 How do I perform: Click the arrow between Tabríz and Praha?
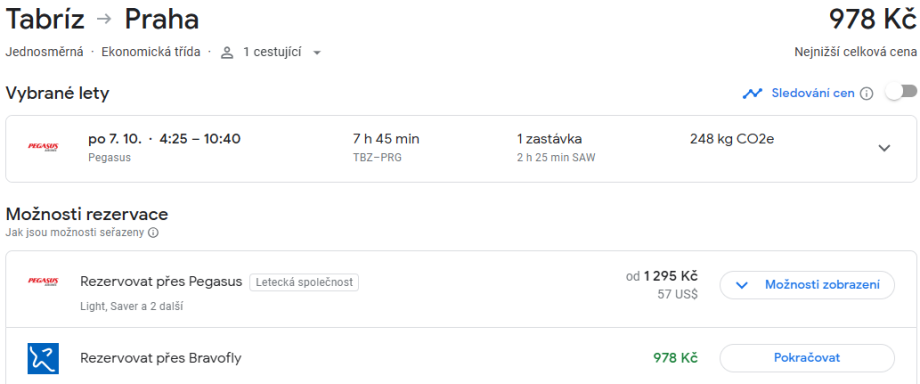tap(104, 19)
